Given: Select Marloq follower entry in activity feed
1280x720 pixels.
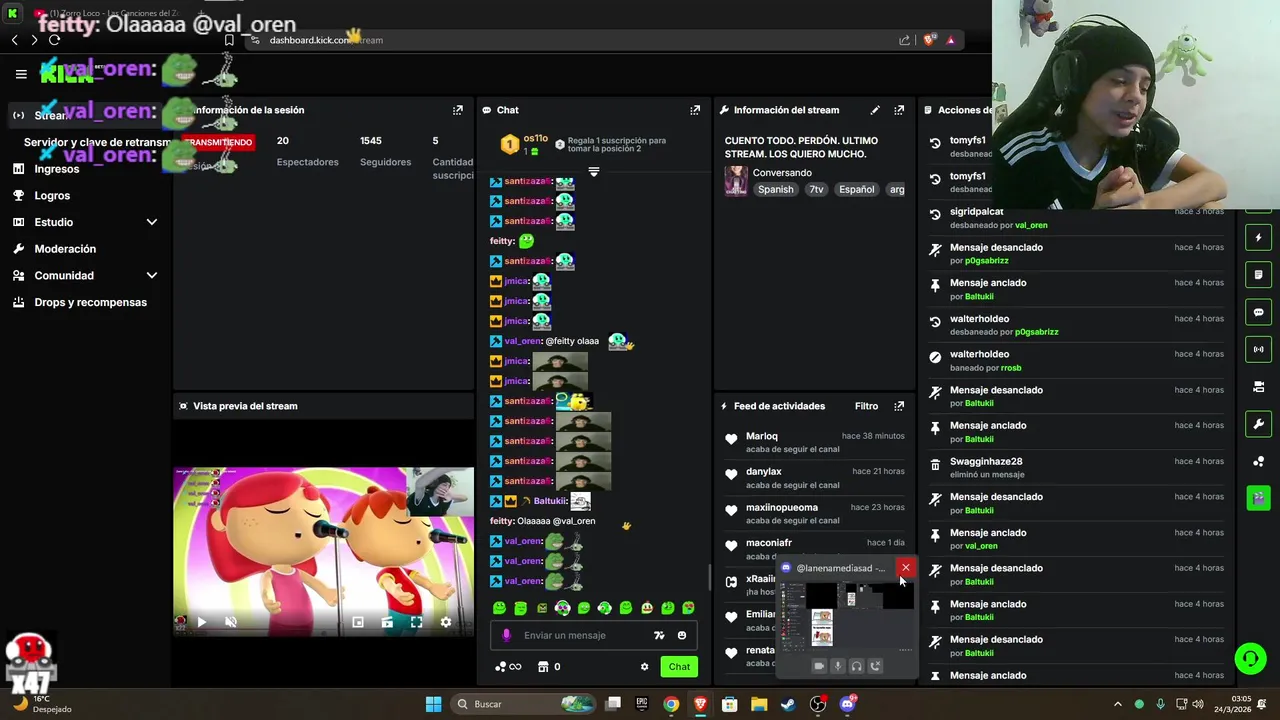Looking at the screenshot, I should click(x=816, y=442).
